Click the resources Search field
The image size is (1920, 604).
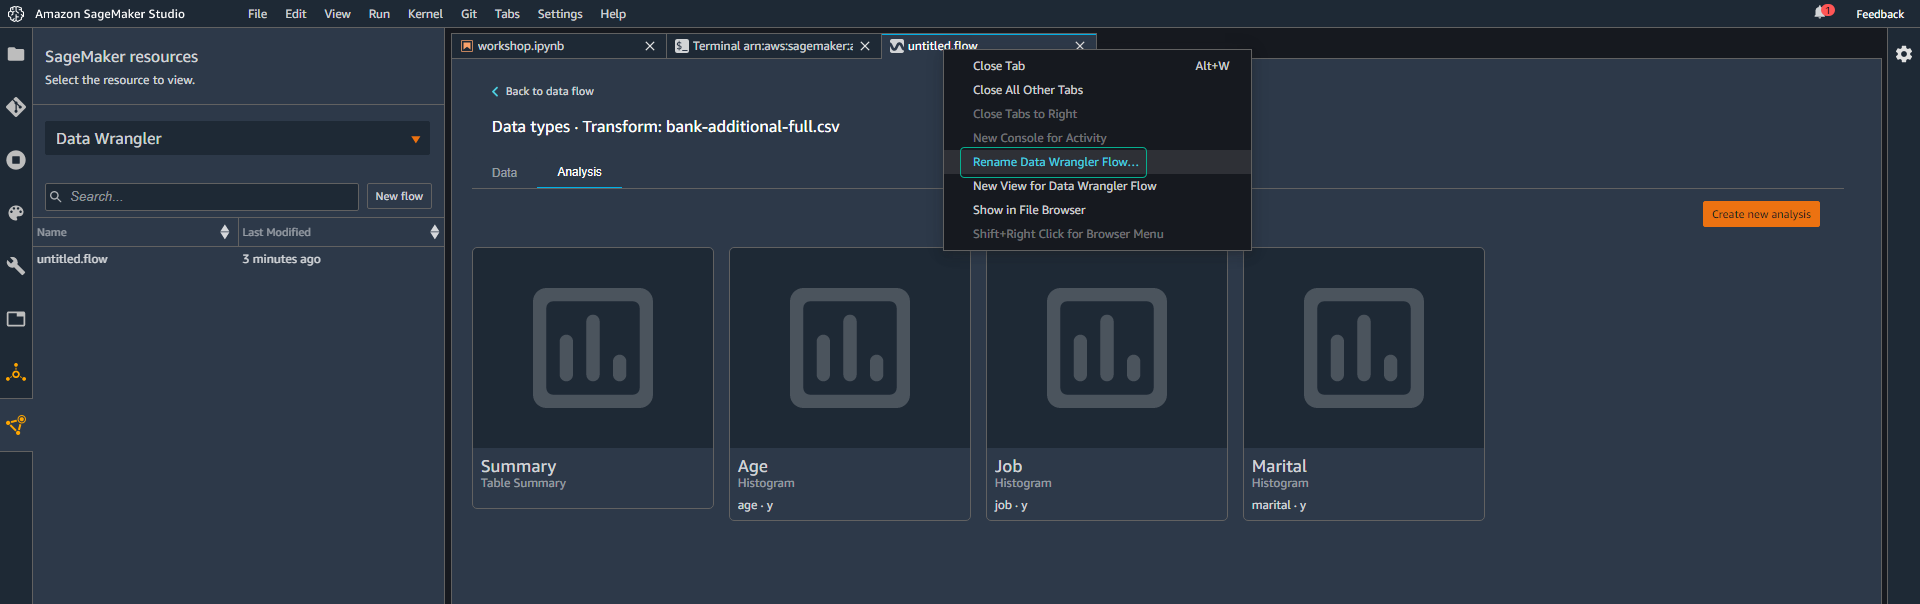click(202, 197)
